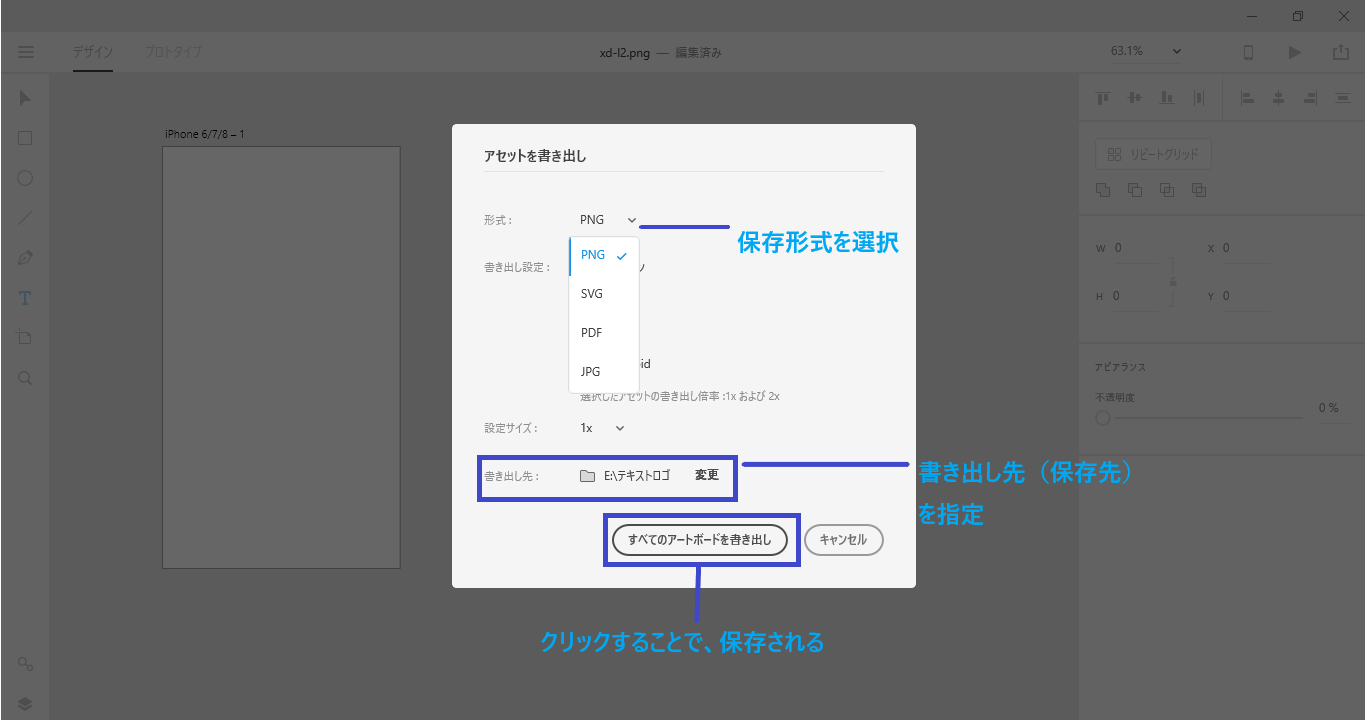Open the Layers panel icon
This screenshot has height=720, width=1365.
tap(25, 703)
